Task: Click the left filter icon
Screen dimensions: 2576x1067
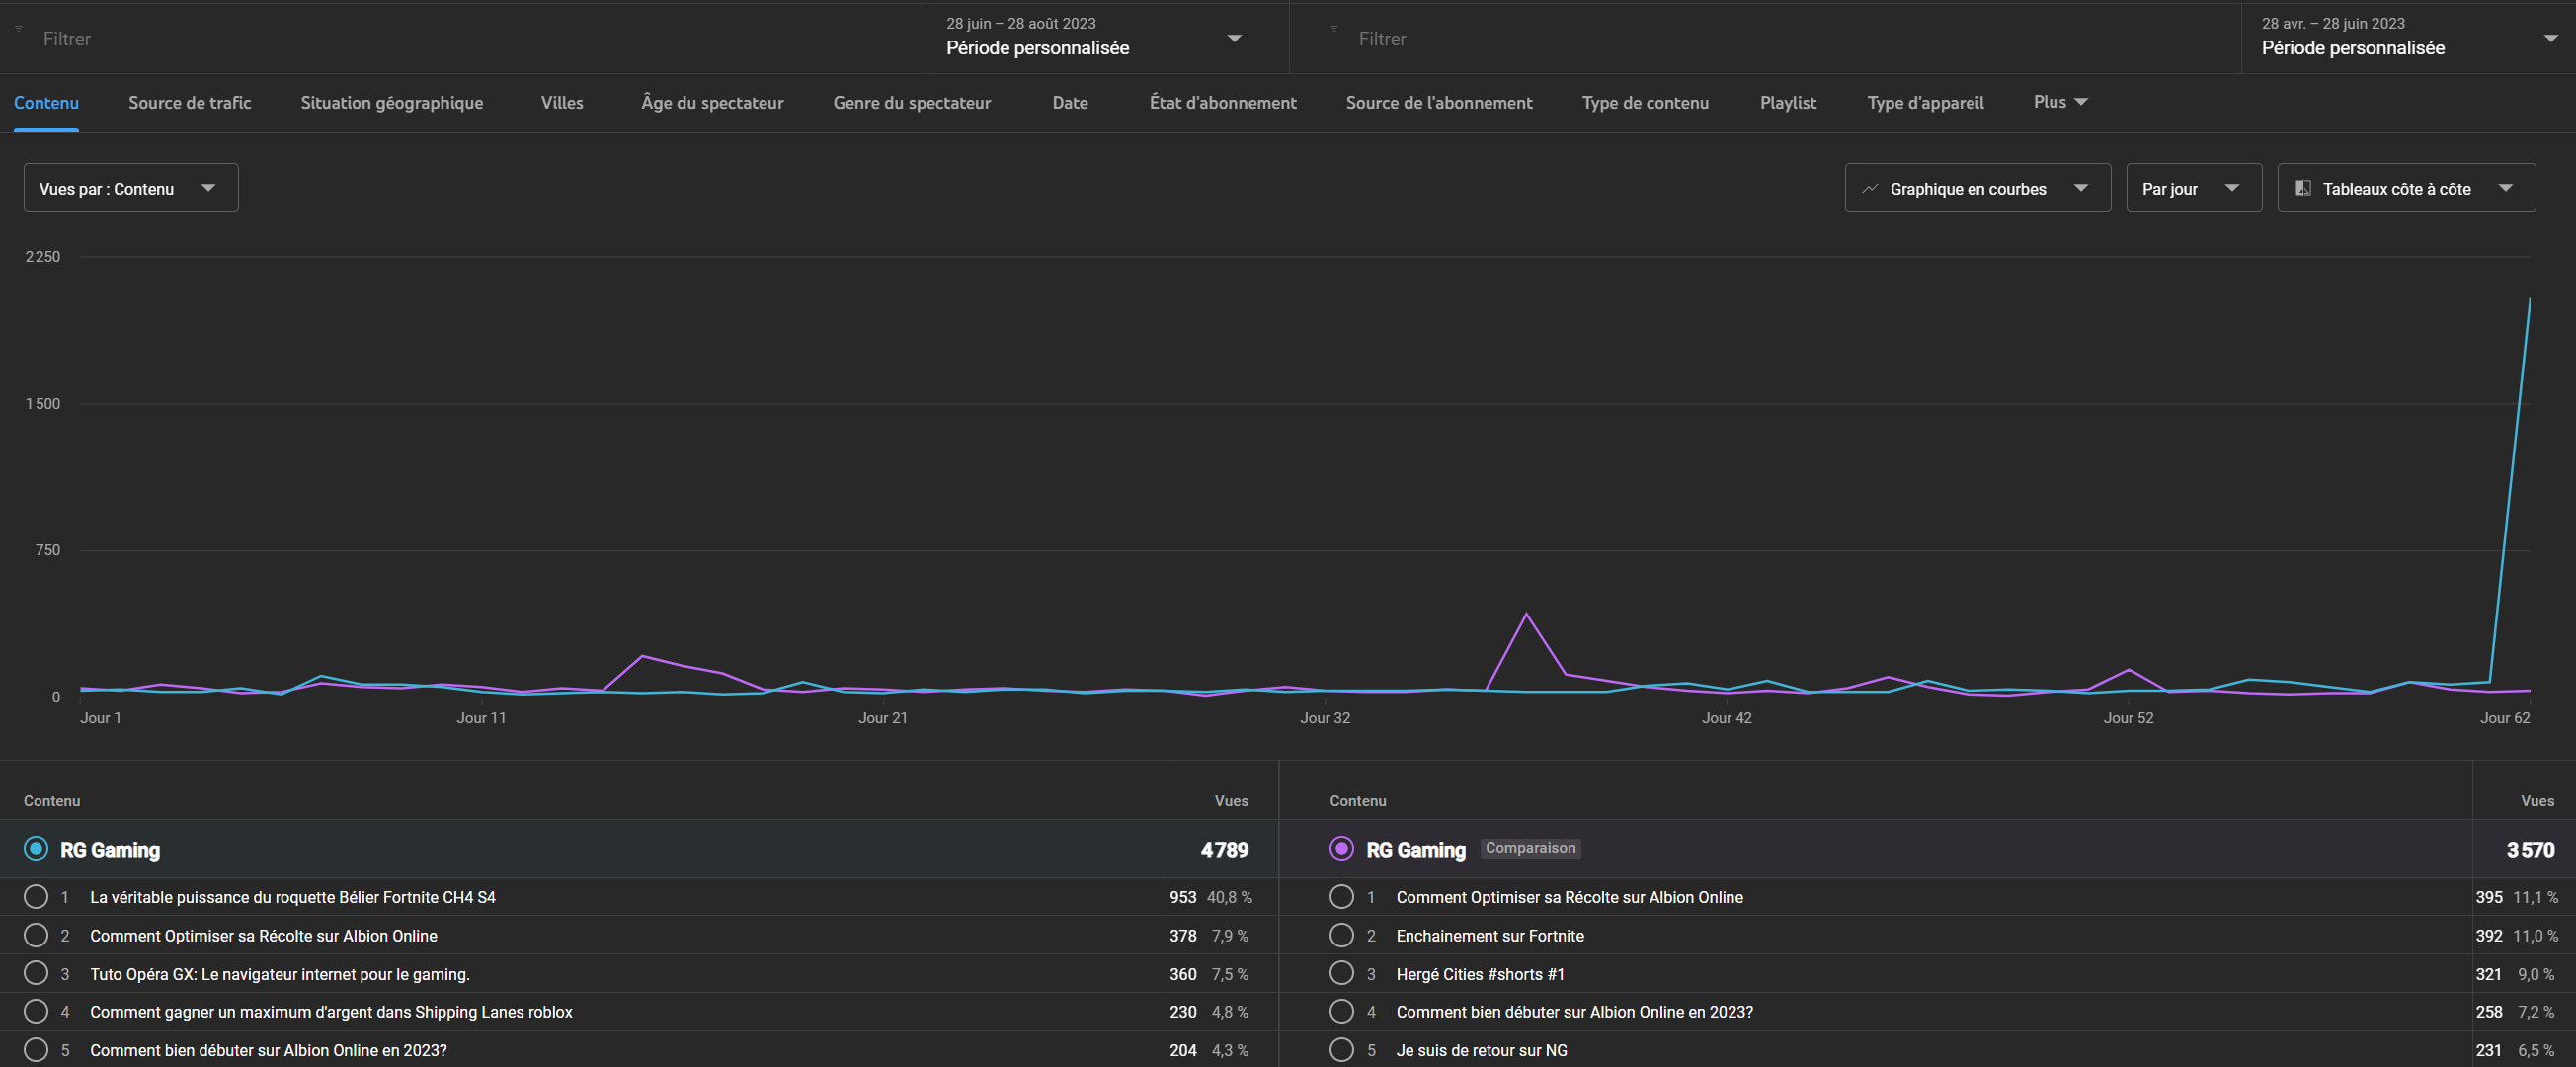Action: 18,29
